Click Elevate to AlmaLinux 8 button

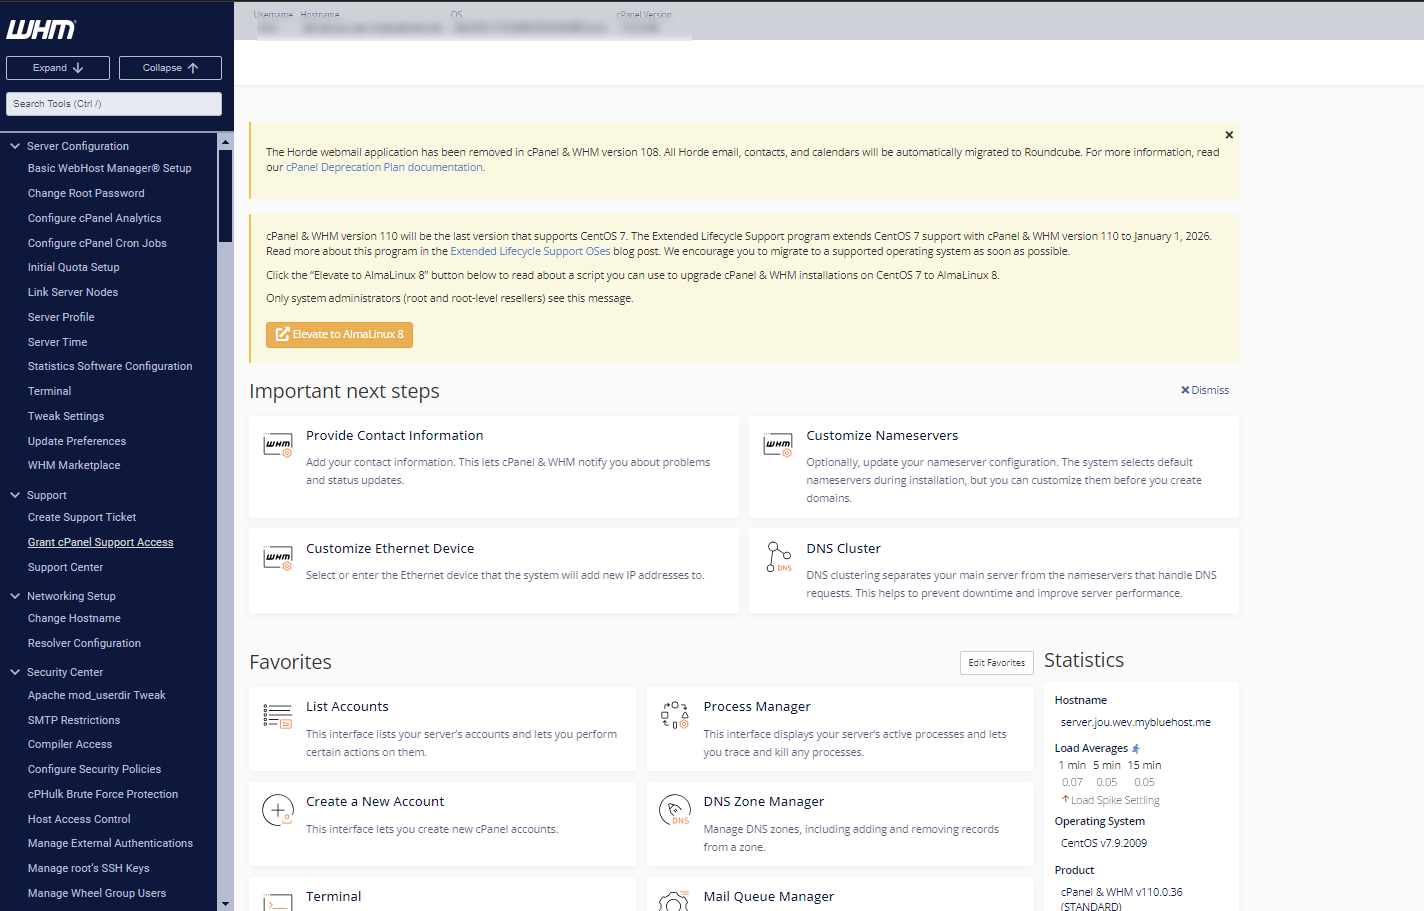(339, 334)
